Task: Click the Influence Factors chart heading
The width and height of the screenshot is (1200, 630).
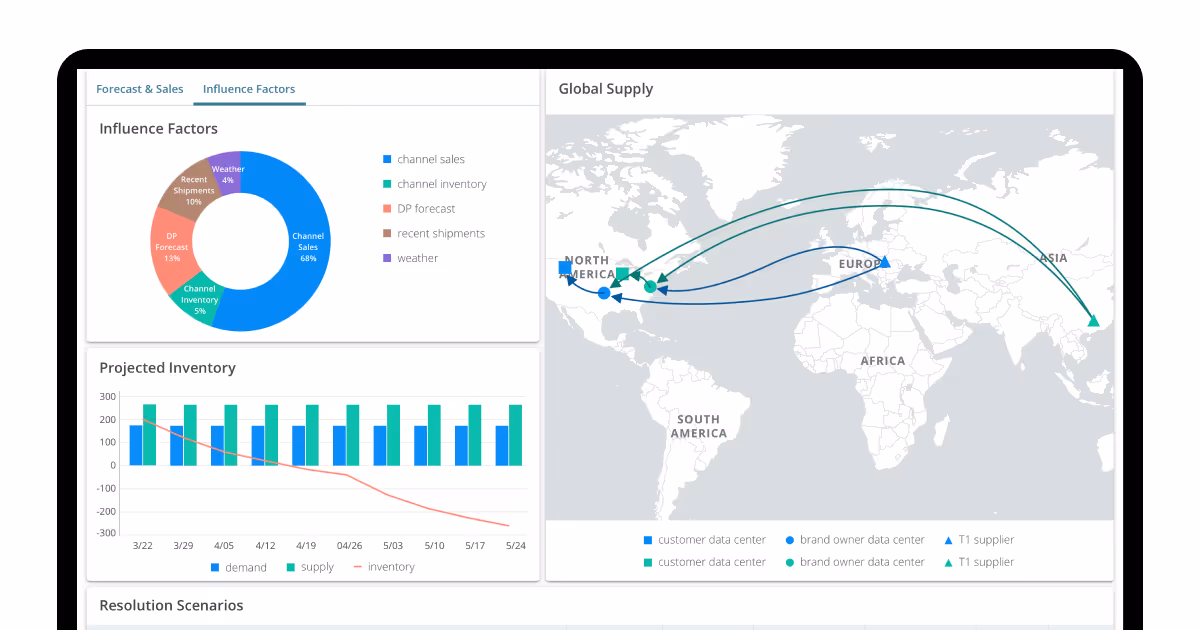Action: pyautogui.click(x=159, y=129)
